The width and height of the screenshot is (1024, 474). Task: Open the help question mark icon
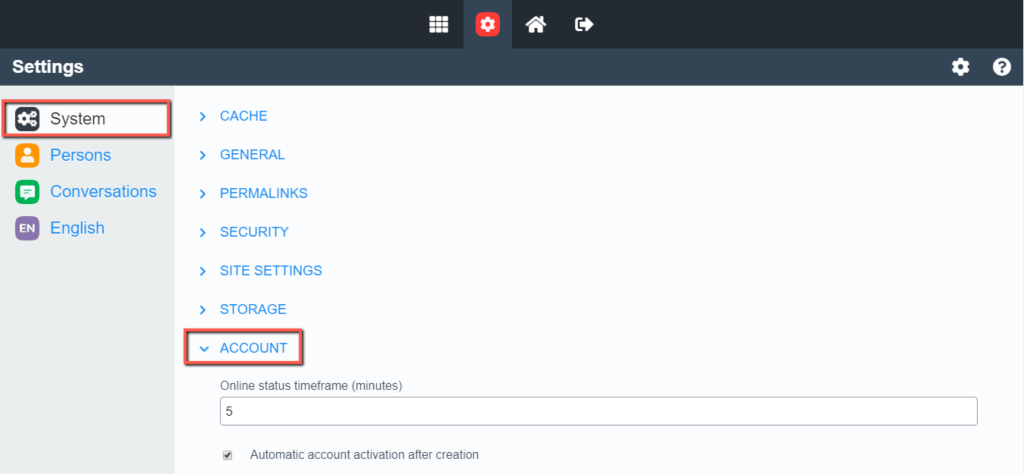tap(1002, 67)
